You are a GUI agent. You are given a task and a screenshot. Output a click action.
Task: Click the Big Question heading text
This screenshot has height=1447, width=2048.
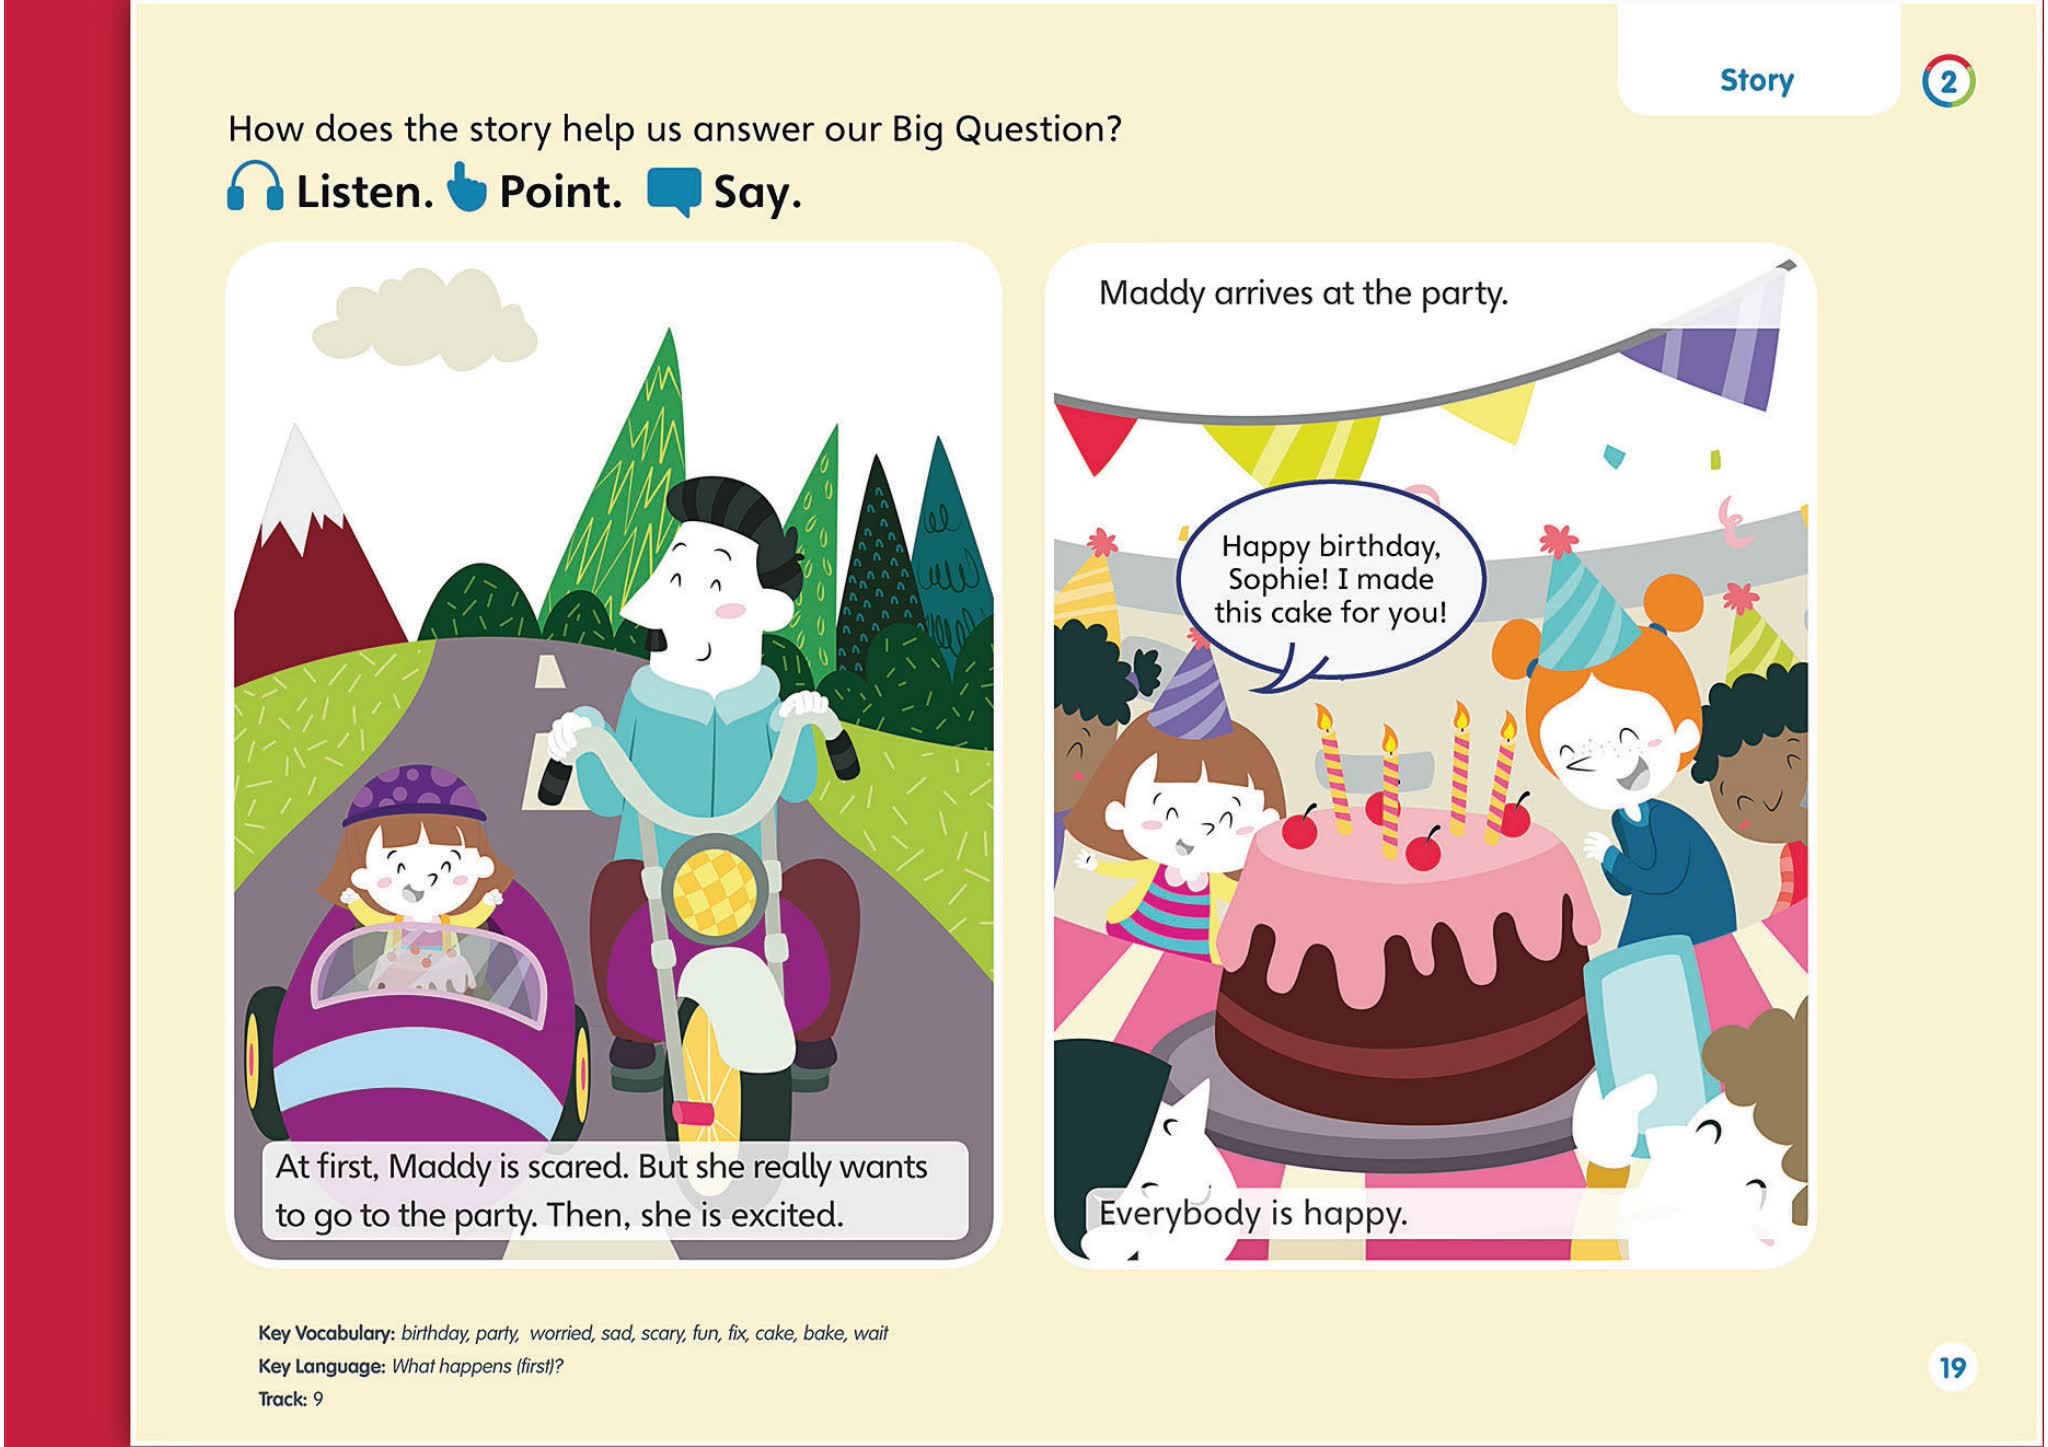click(675, 129)
